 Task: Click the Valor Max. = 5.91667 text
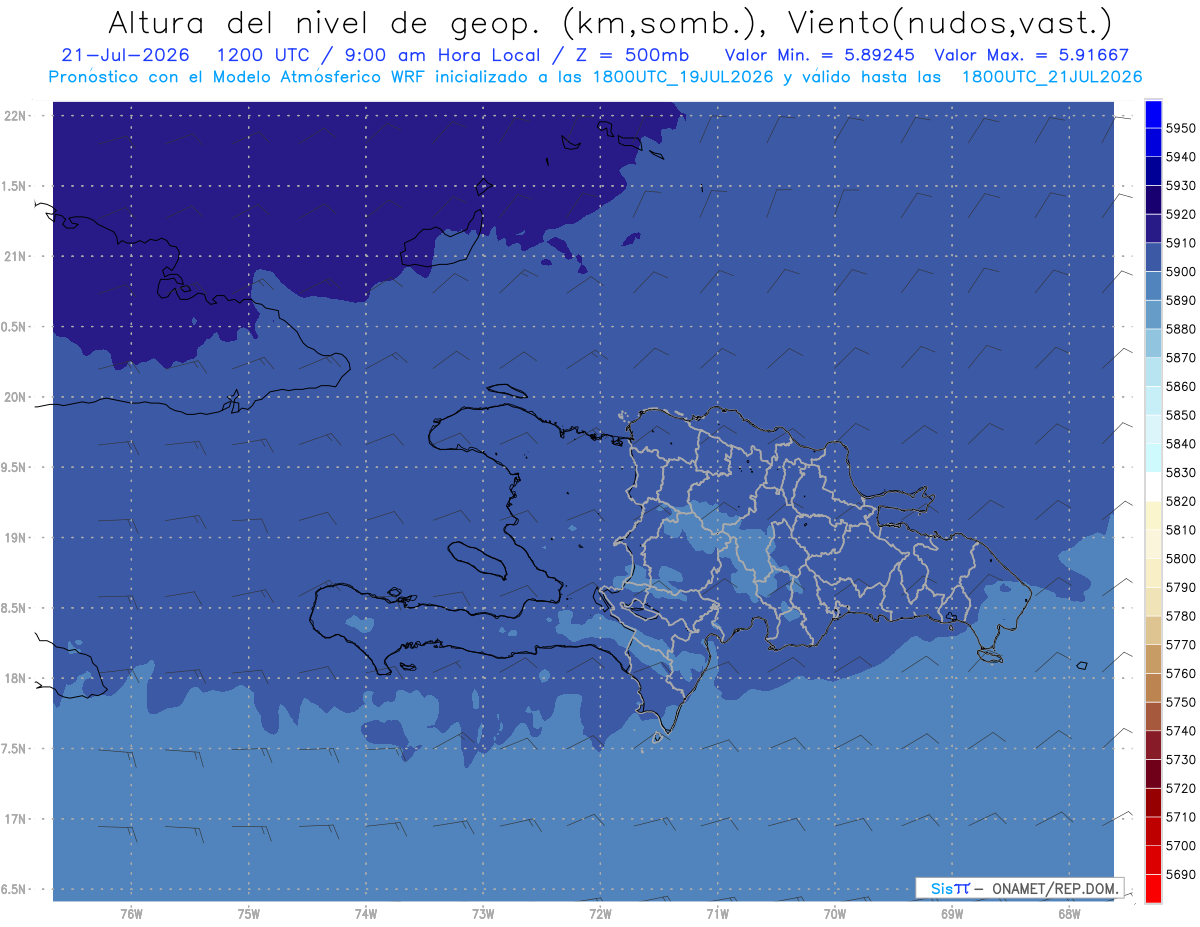pyautogui.click(x=1031, y=55)
